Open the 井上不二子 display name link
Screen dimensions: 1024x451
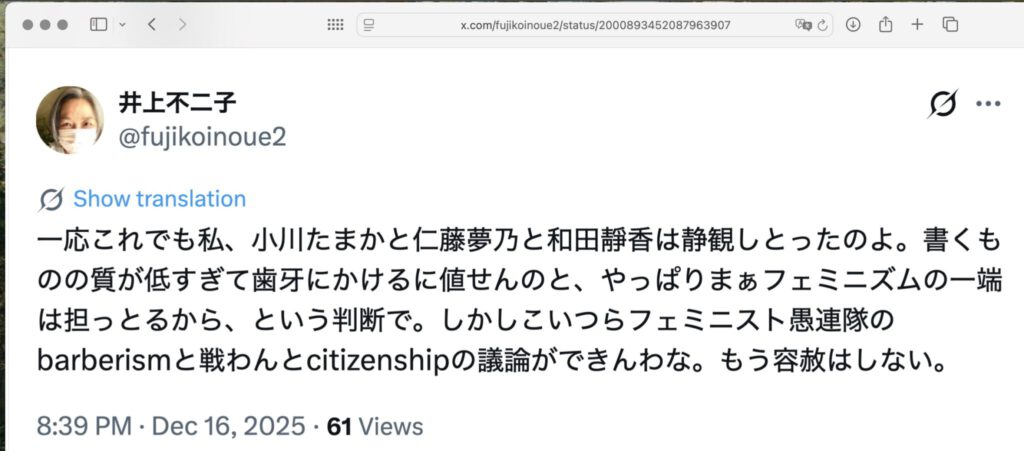[x=176, y=102]
